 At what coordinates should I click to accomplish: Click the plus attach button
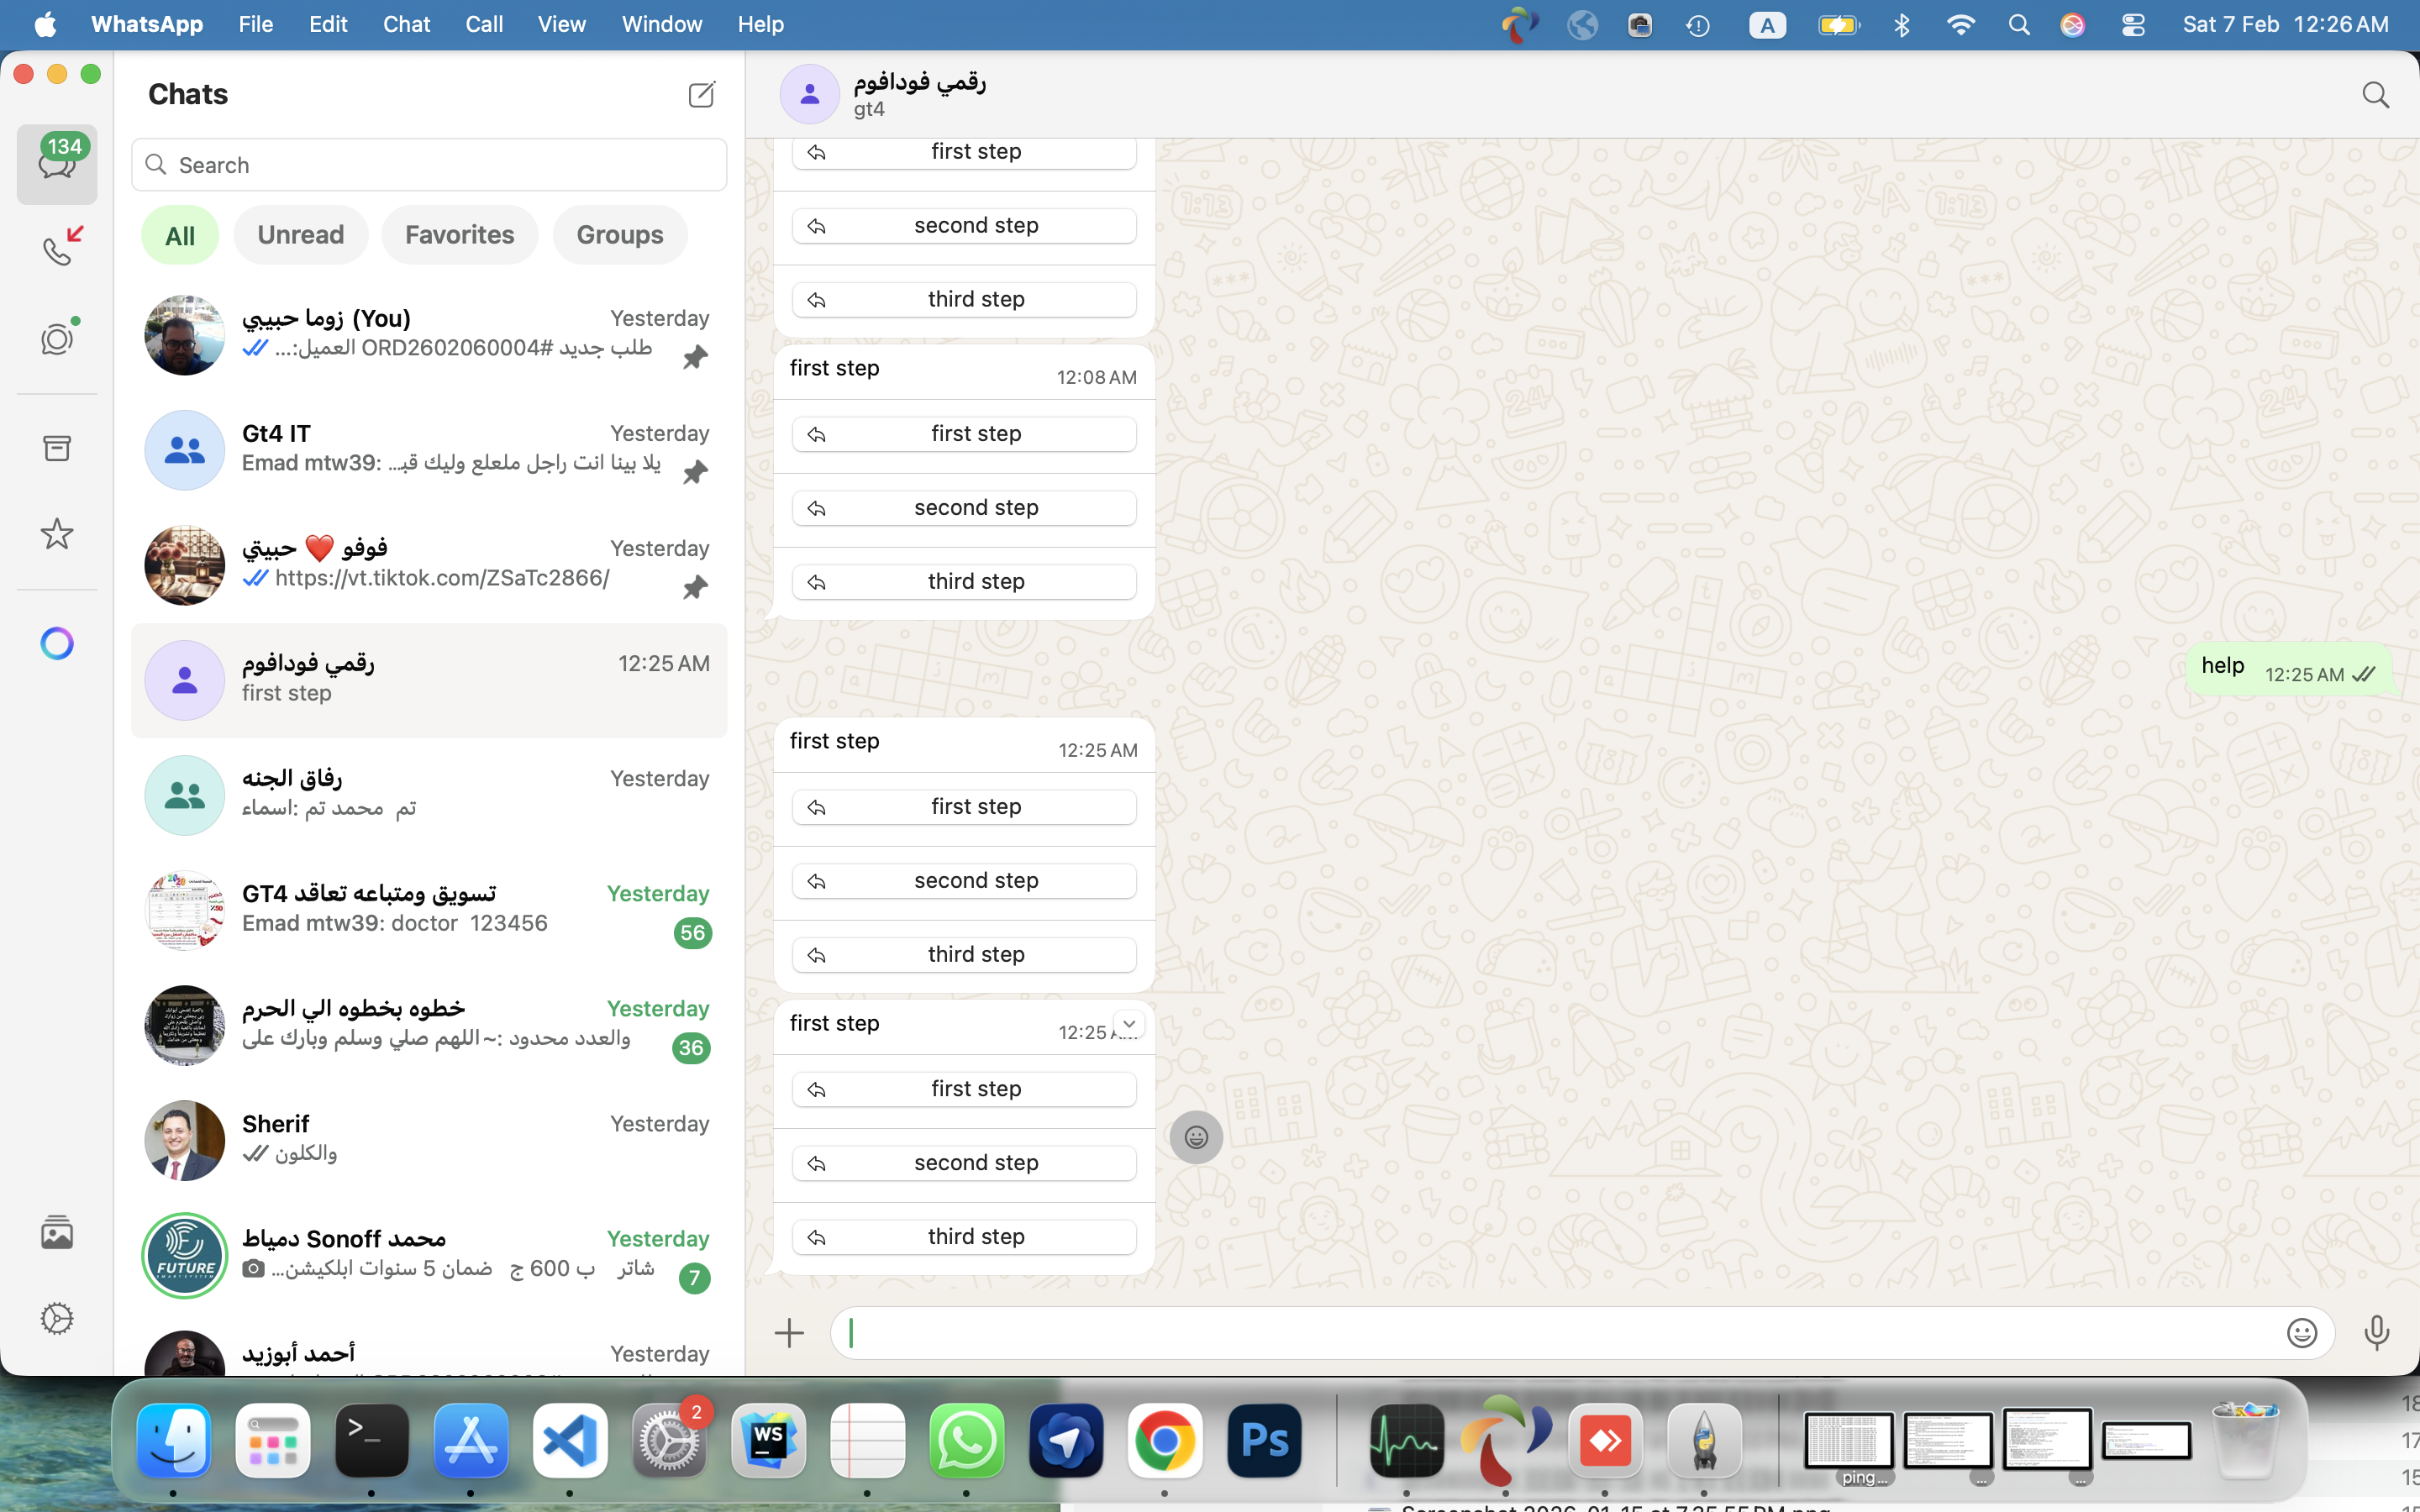(789, 1333)
